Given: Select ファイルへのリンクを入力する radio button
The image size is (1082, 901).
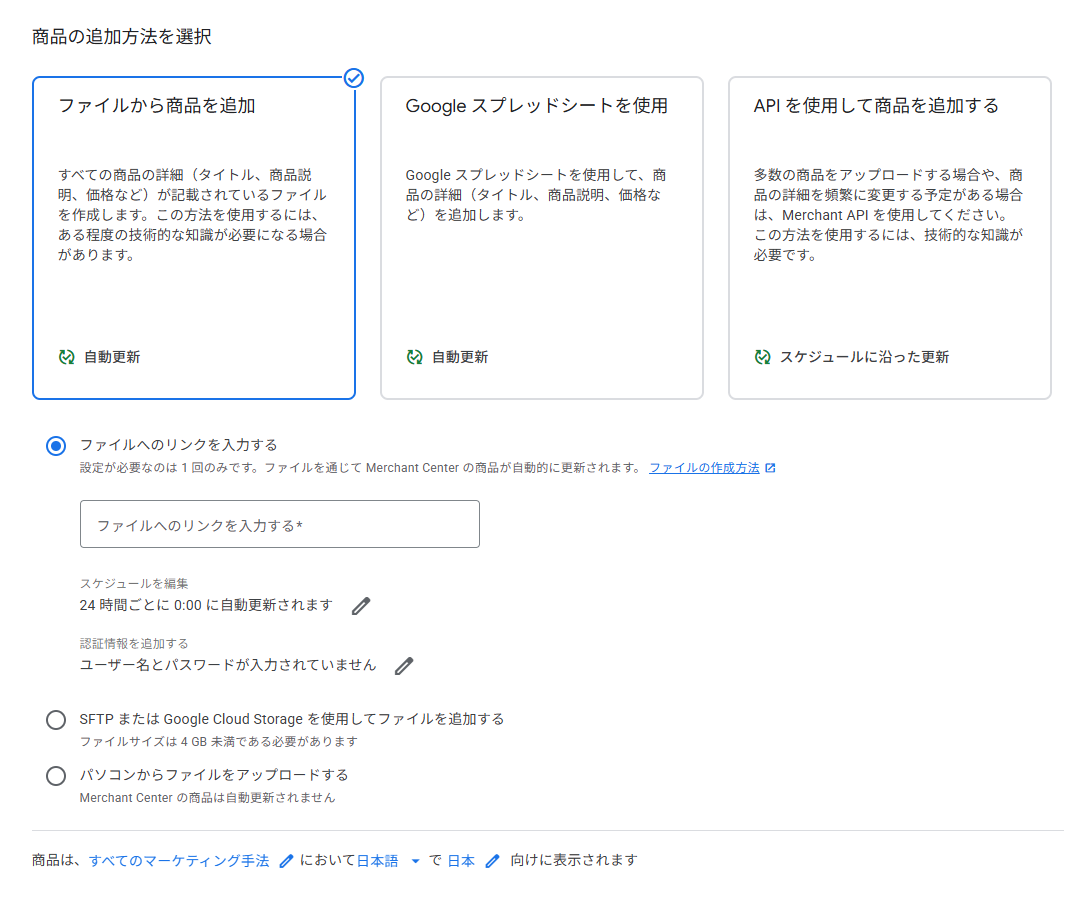Looking at the screenshot, I should click(56, 446).
